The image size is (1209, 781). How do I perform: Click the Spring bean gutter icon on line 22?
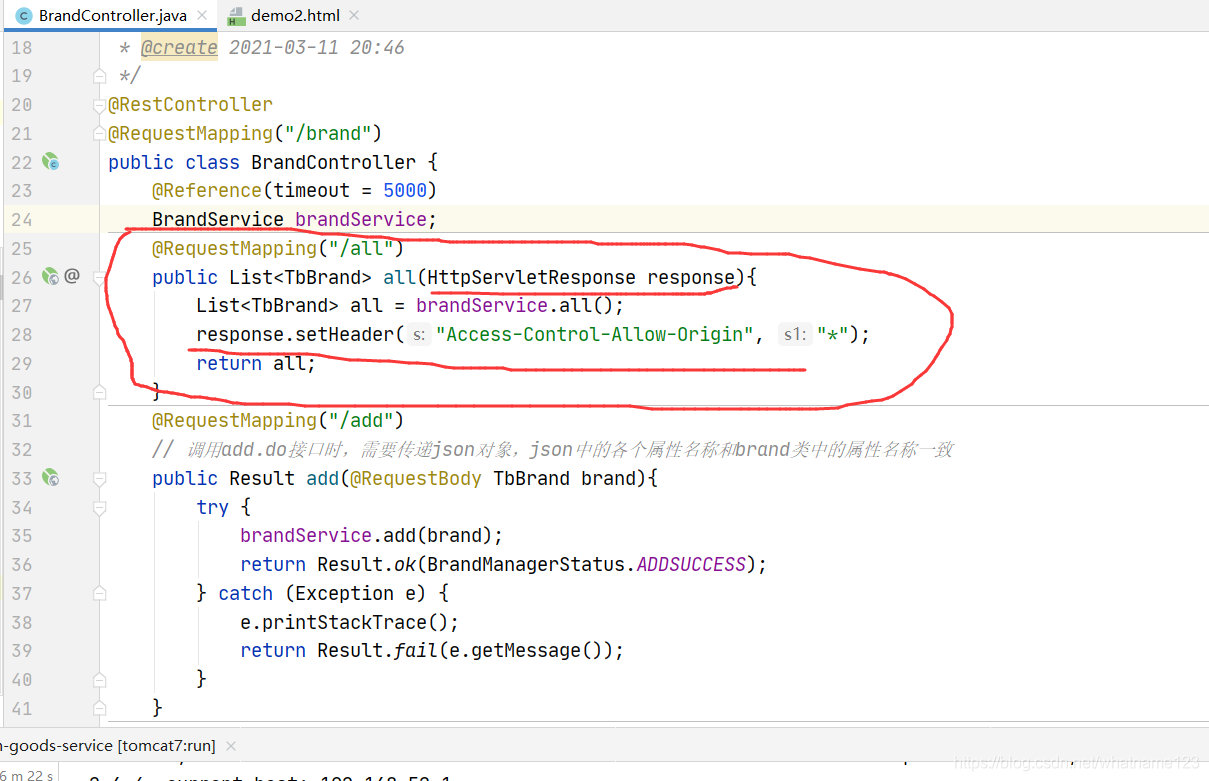(x=50, y=161)
